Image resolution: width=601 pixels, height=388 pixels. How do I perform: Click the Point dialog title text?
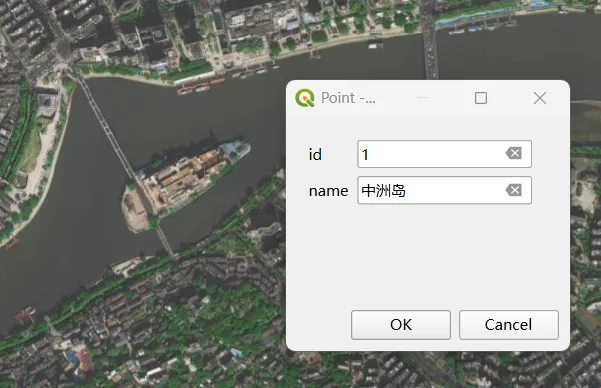[348, 98]
